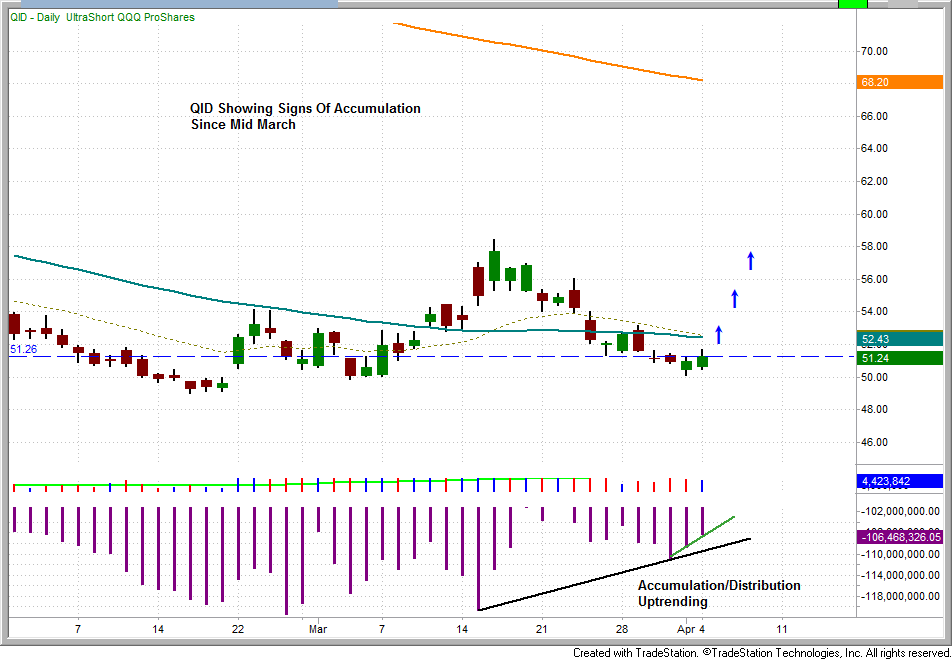The height and width of the screenshot is (659, 952).
Task: Click the 50.00 price axis label
Action: [x=874, y=377]
